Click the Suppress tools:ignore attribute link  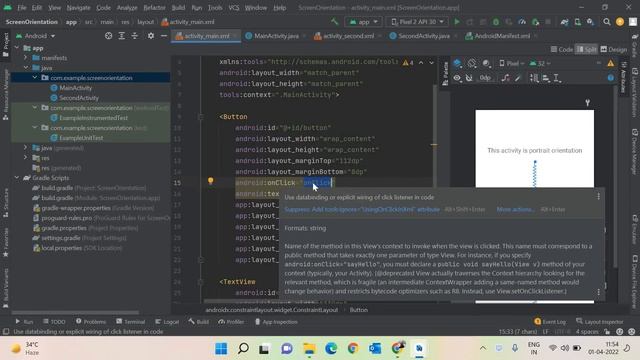(x=362, y=209)
